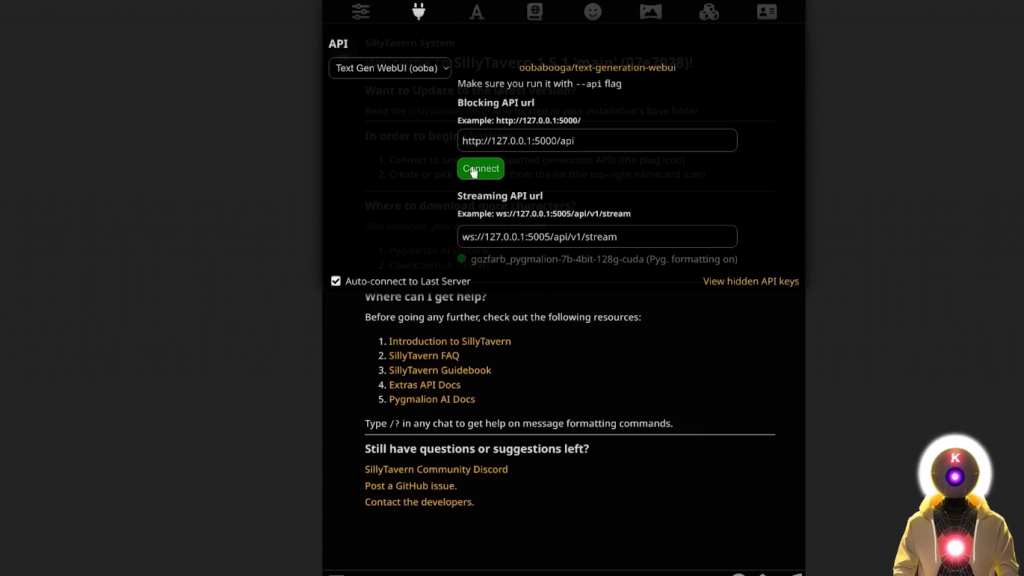Open the AI response settings sliders icon
1024x576 pixels.
(360, 12)
